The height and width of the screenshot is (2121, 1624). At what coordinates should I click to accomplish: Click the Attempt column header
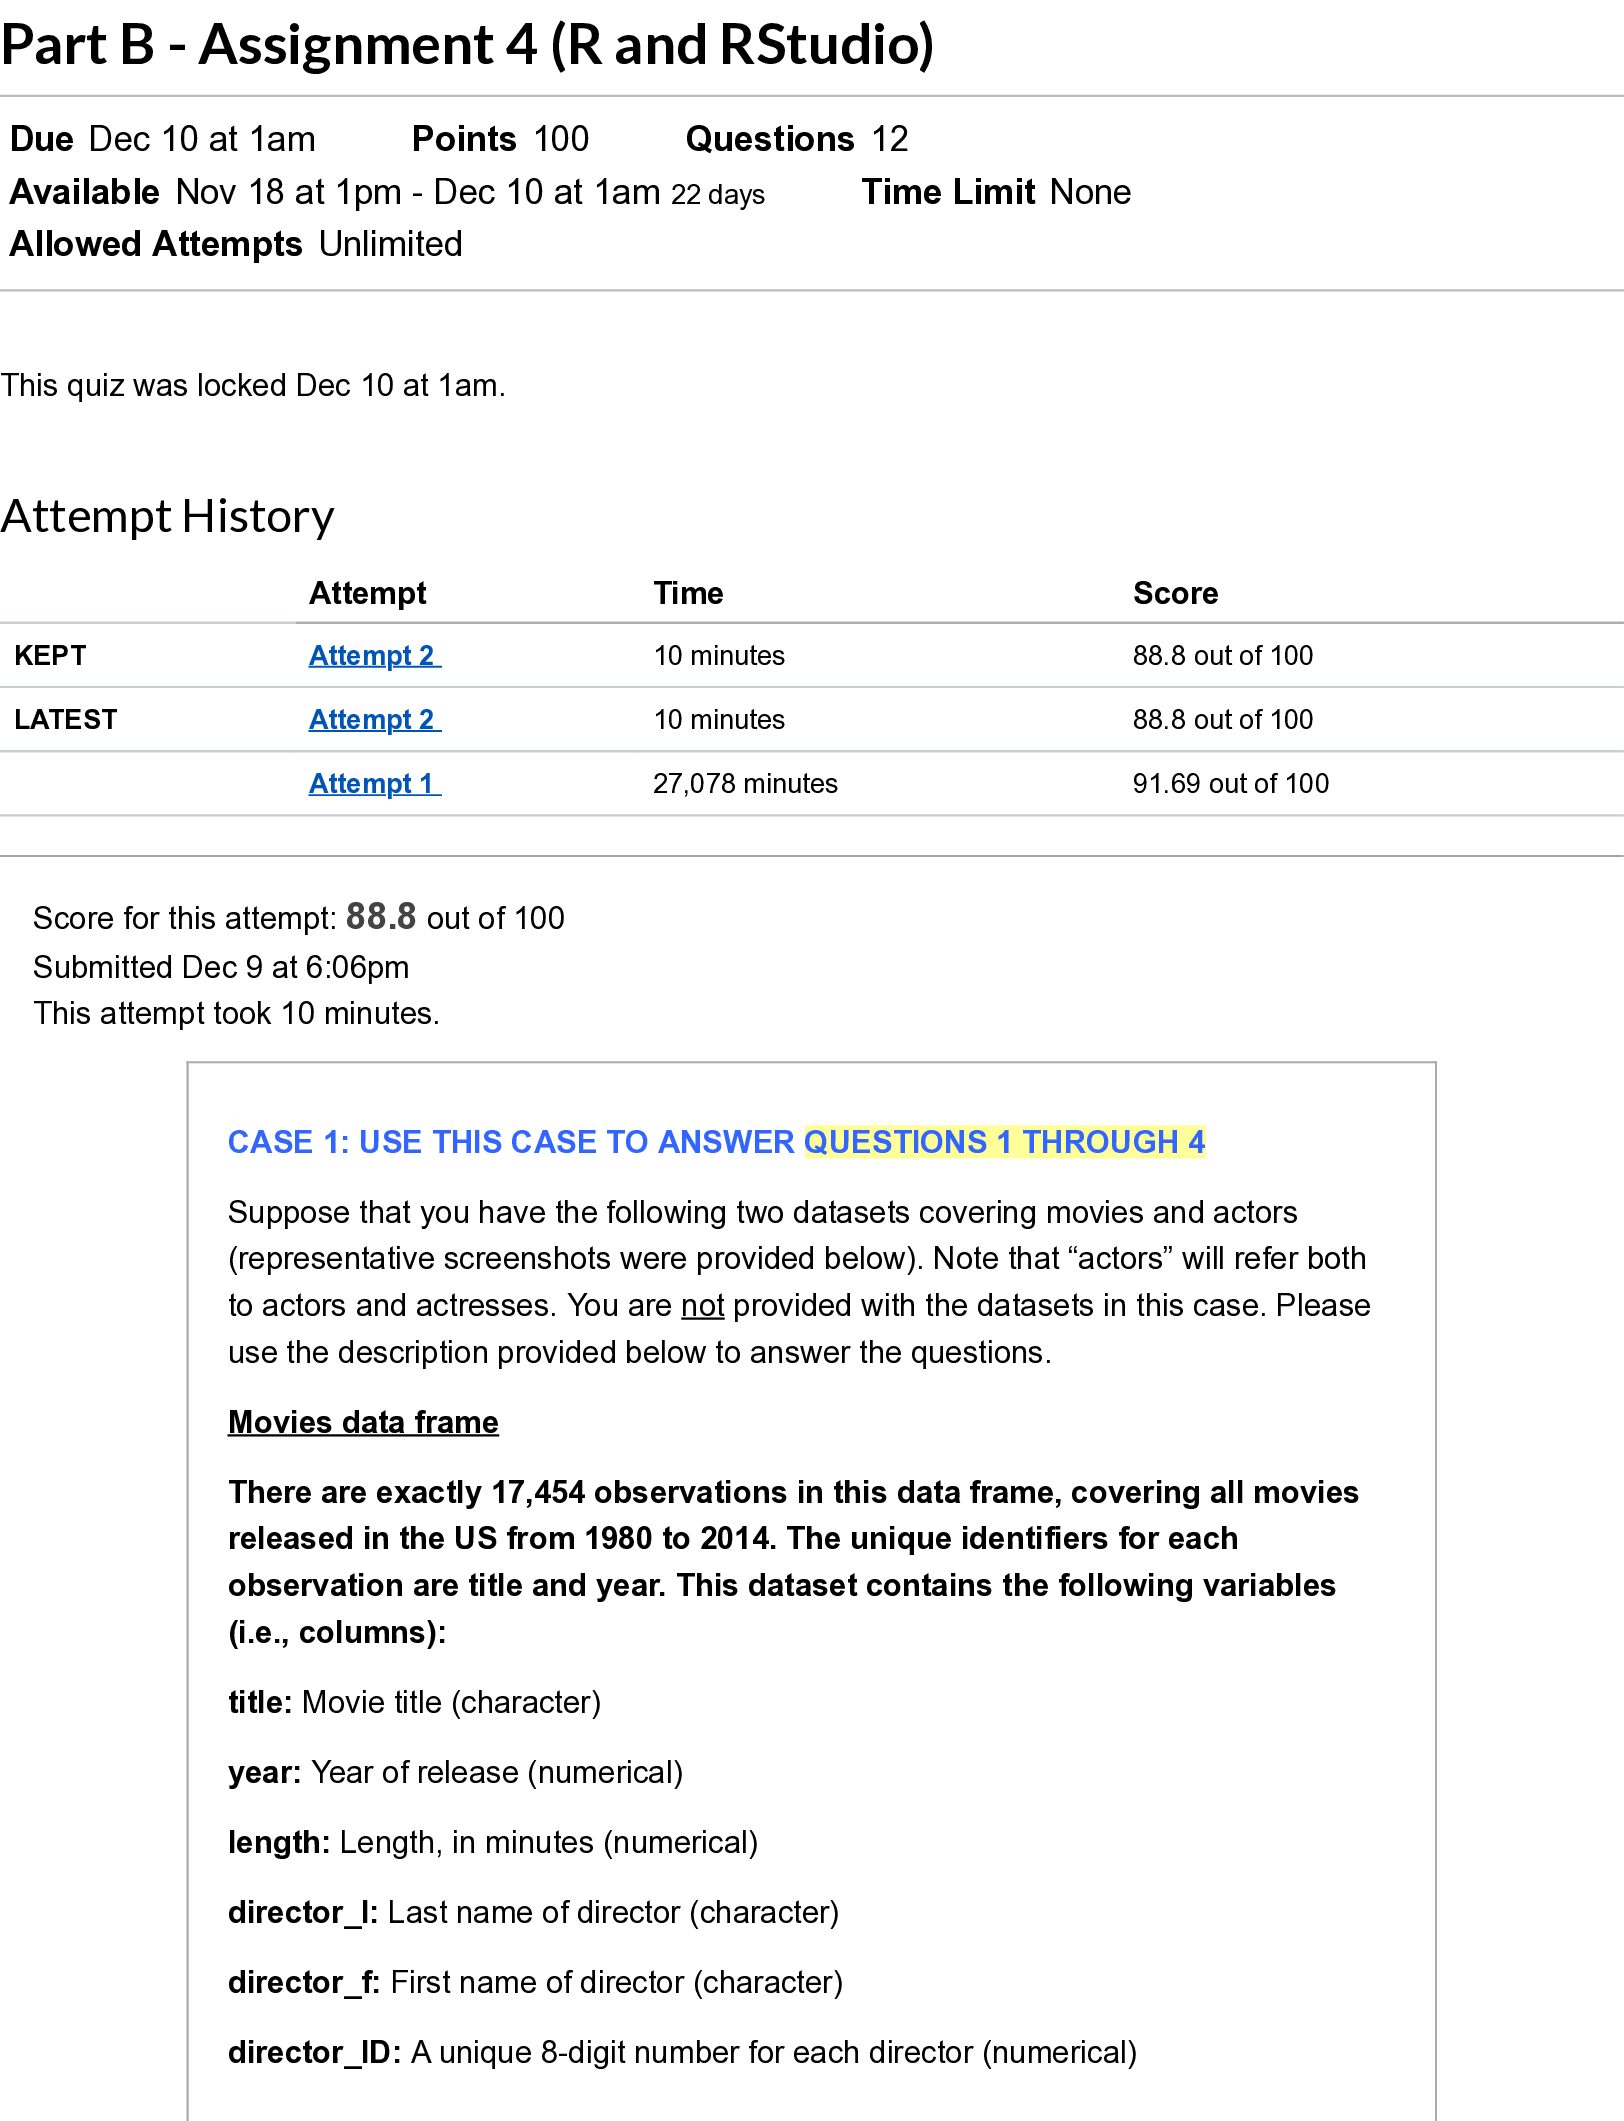(x=367, y=593)
